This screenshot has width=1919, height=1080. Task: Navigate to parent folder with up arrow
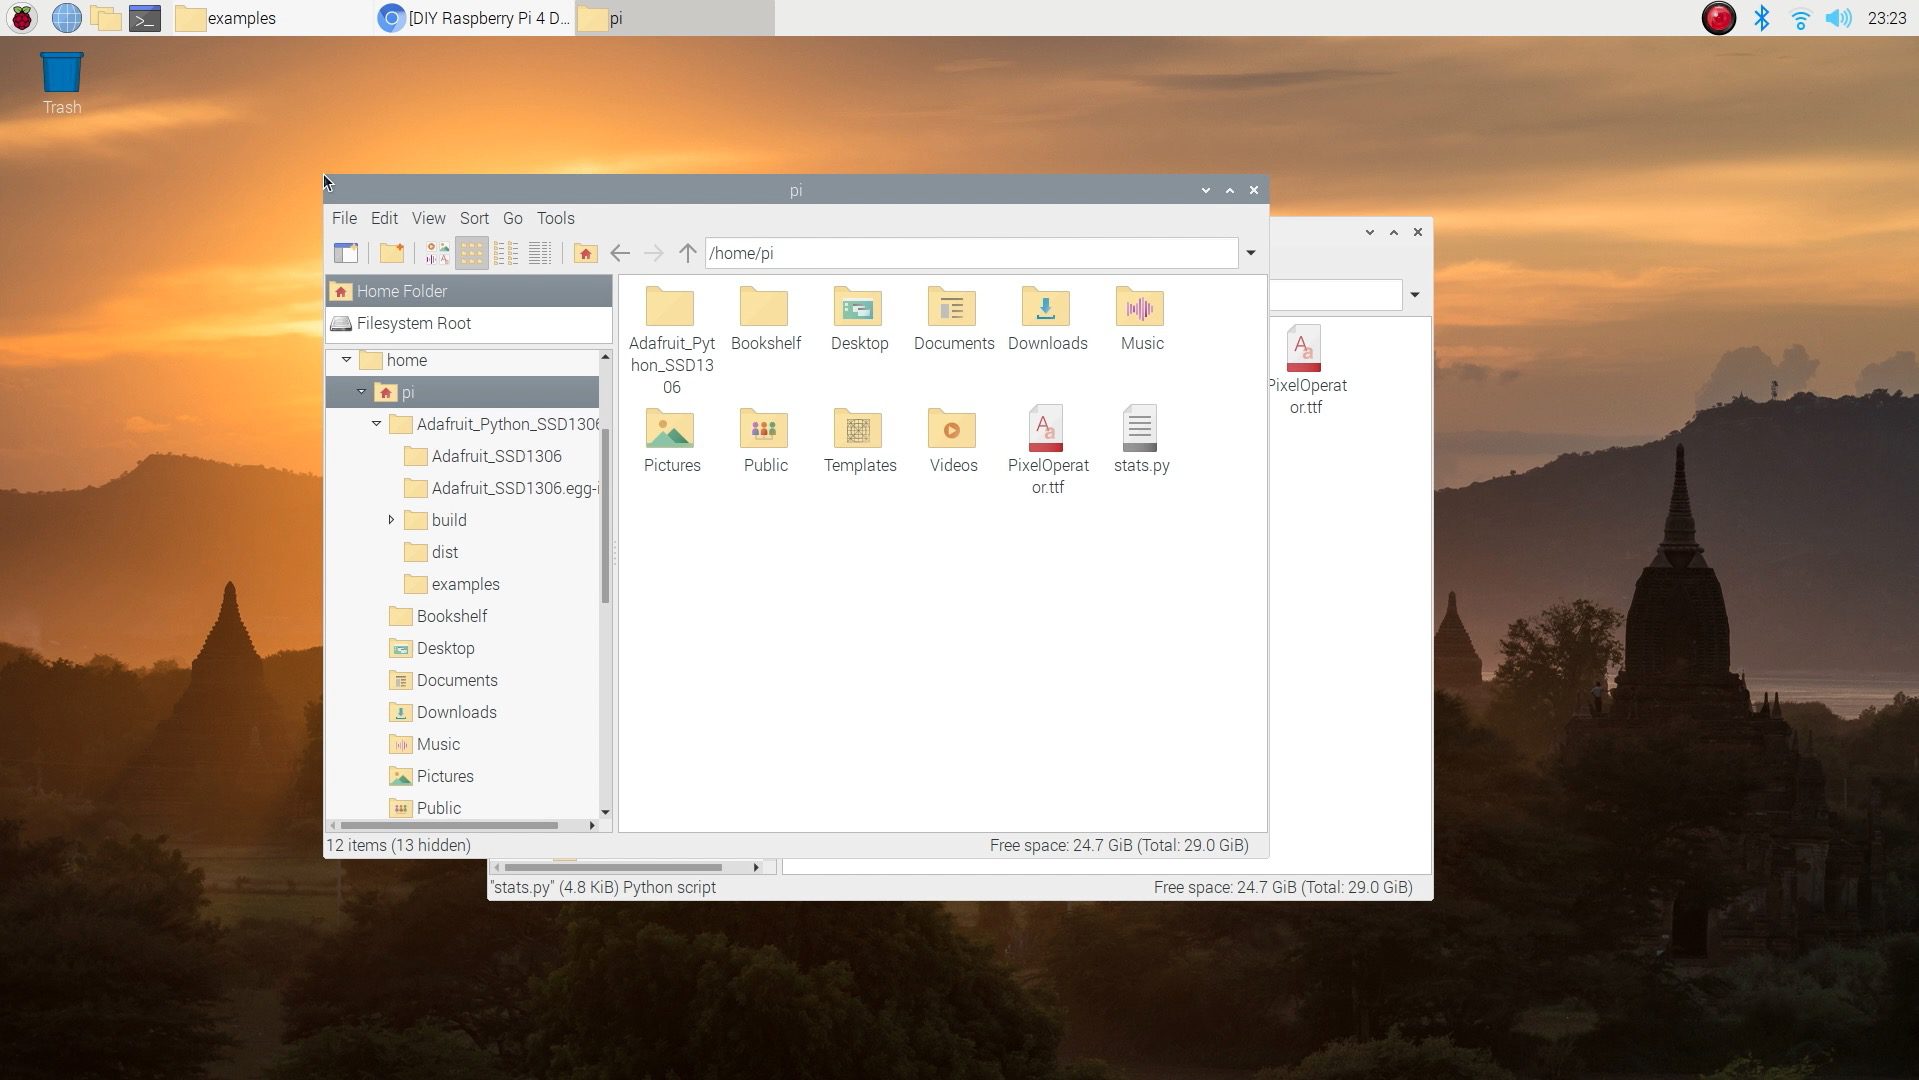pos(687,253)
